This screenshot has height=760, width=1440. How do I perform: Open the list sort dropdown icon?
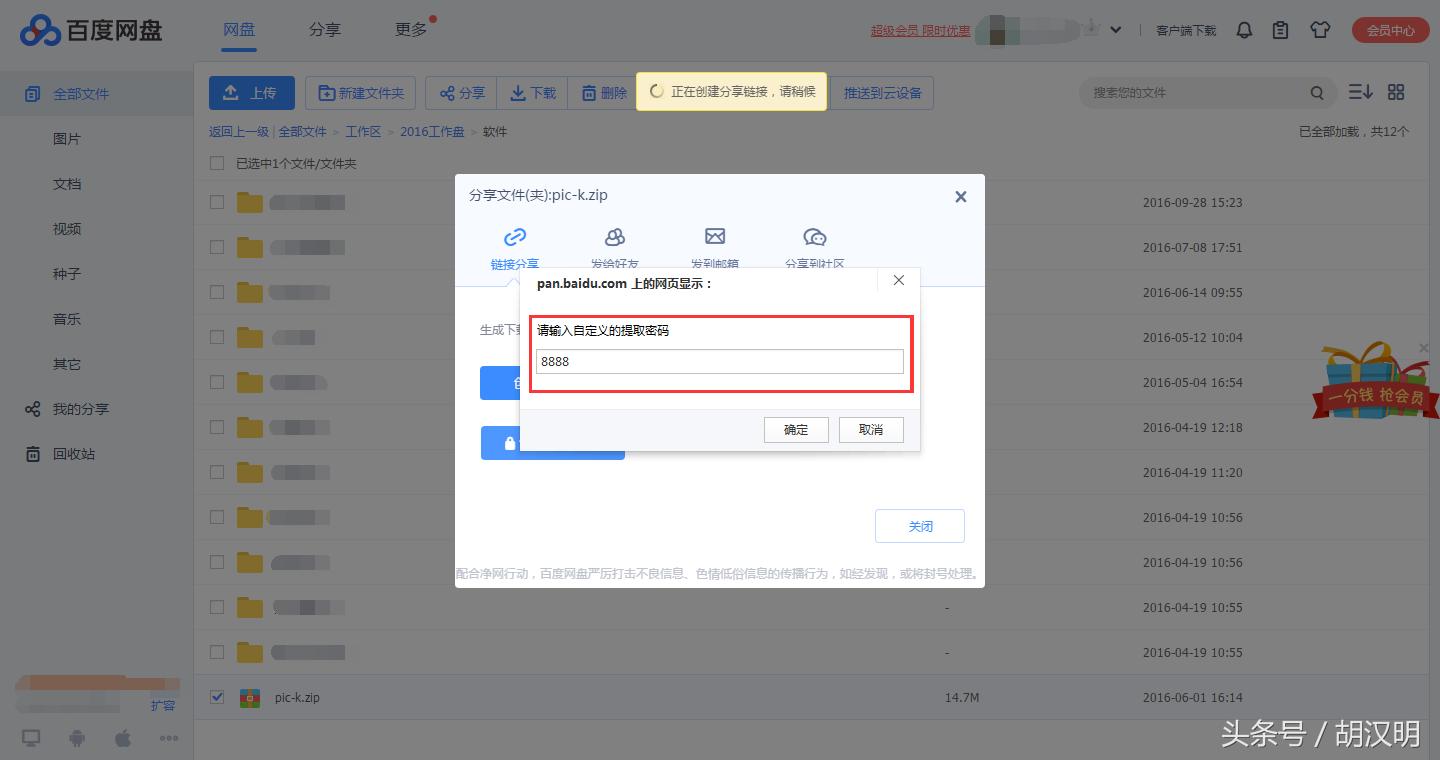point(1360,91)
